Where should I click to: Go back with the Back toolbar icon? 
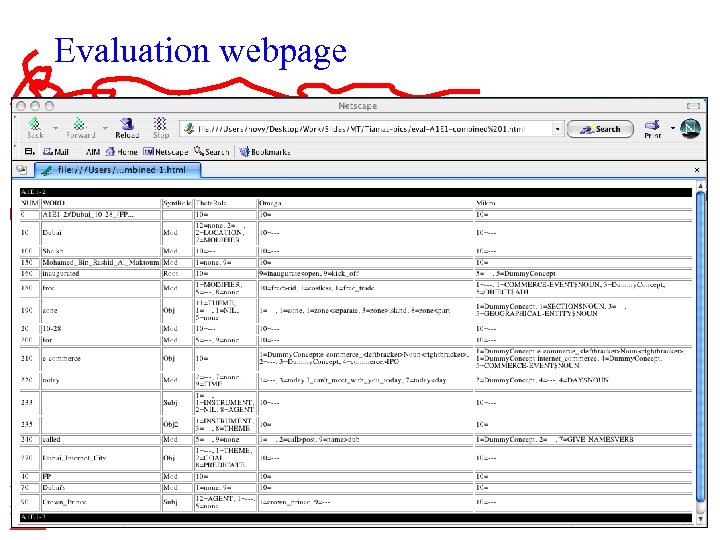pyautogui.click(x=35, y=128)
